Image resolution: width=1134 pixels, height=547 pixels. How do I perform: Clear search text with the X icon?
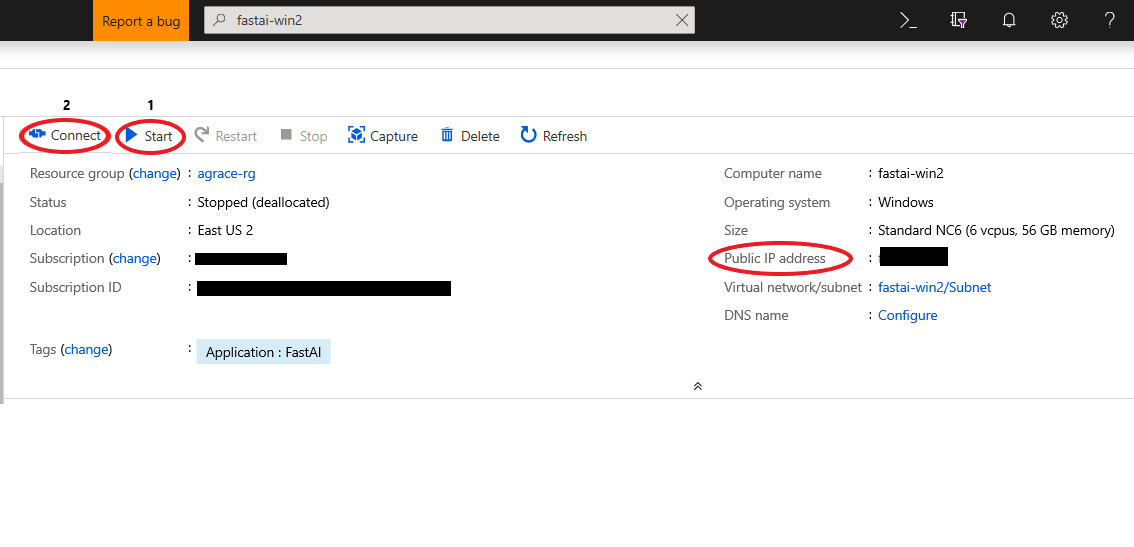(682, 20)
